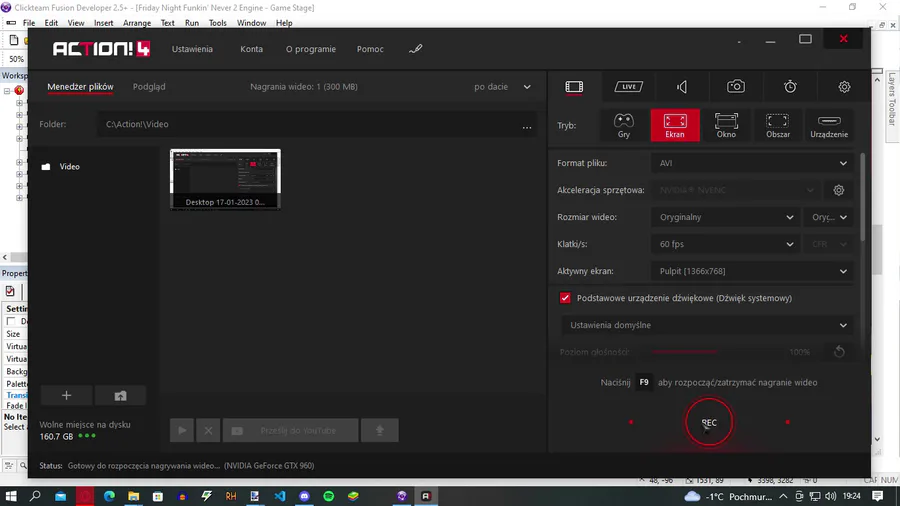
Task: Click the Nagrania wideo: 1 (300 MB) text
Action: pyautogui.click(x=304, y=87)
